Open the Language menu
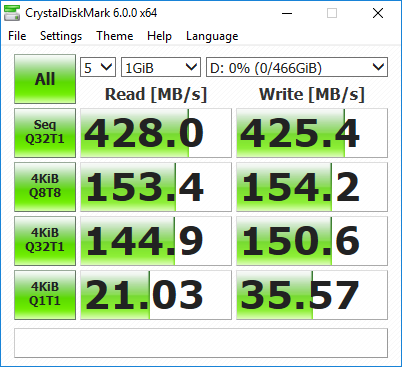Viewport: 402px width, 367px height. point(212,36)
